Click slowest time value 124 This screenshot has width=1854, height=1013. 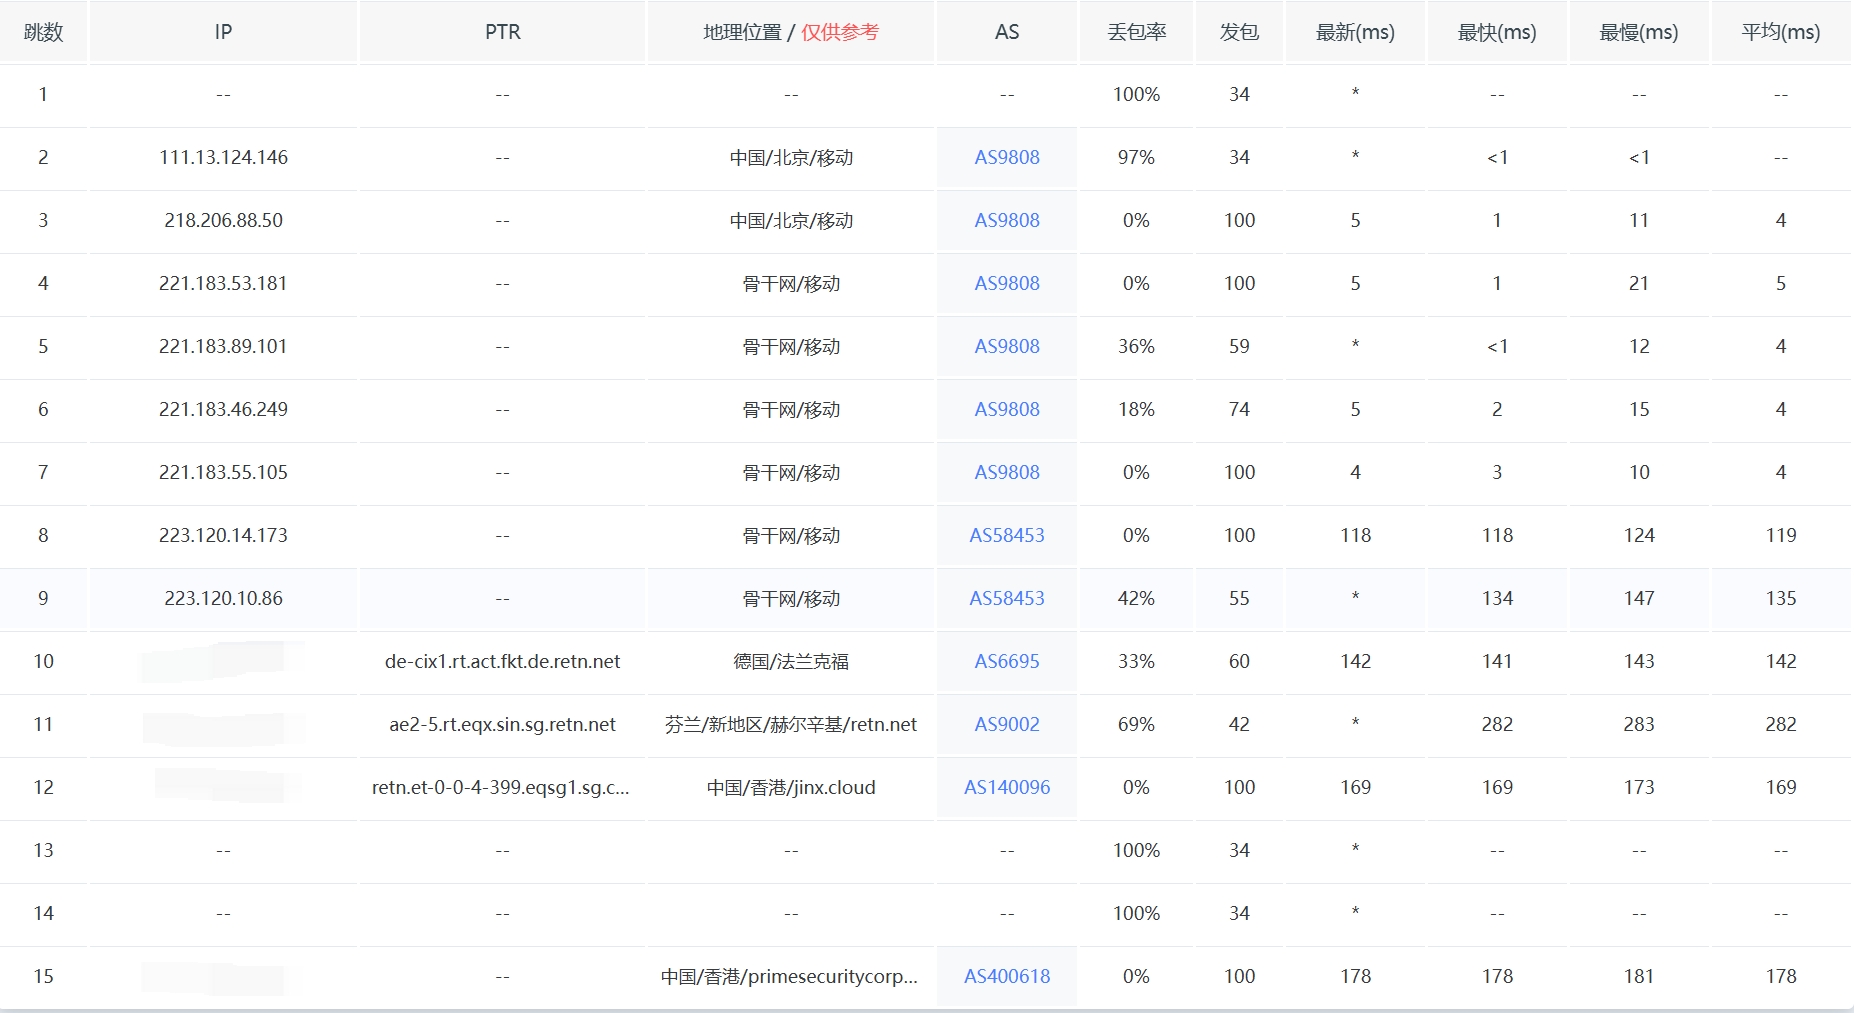(1639, 535)
